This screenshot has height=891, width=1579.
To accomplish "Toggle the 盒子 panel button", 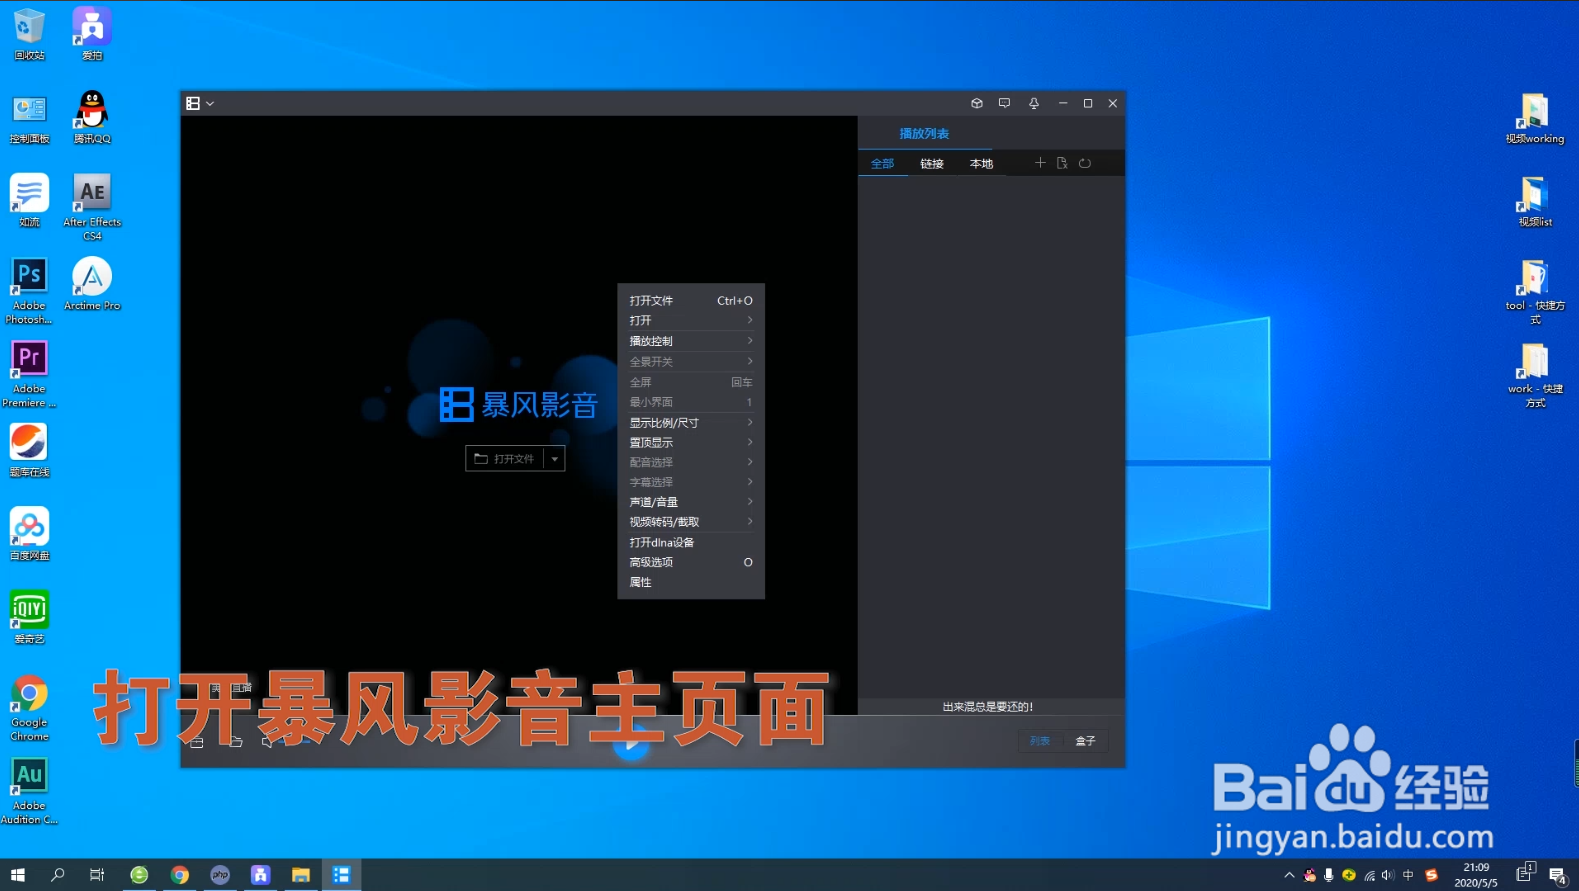I will click(1085, 741).
